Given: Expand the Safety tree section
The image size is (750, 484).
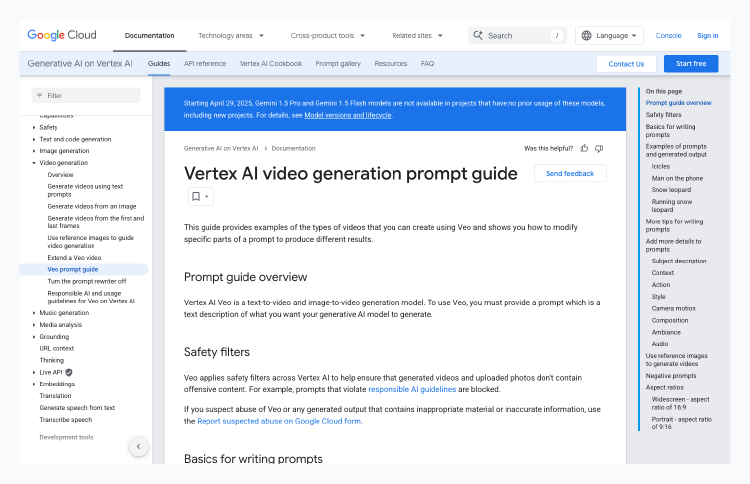Looking at the screenshot, I should click(34, 127).
